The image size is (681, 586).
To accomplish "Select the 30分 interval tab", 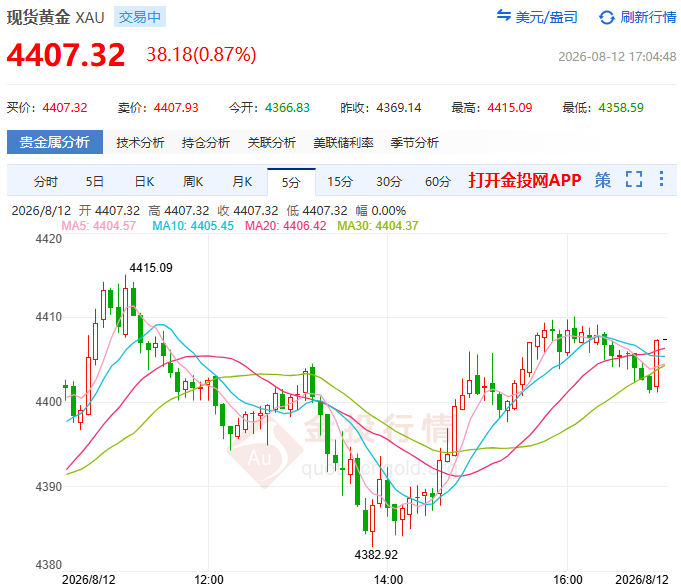I will (x=389, y=182).
